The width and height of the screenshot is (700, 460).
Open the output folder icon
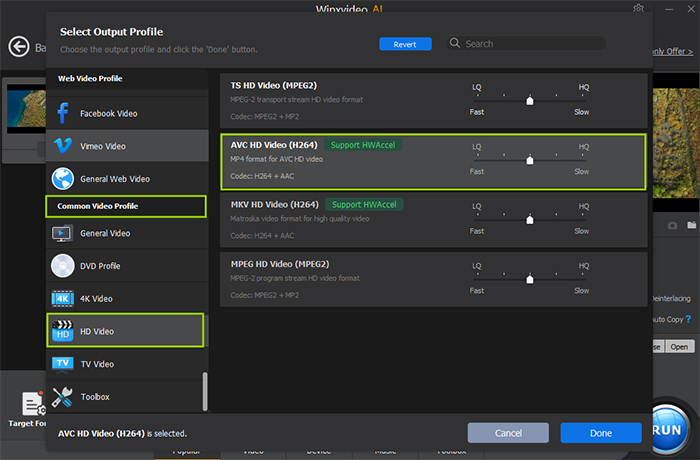pos(692,225)
